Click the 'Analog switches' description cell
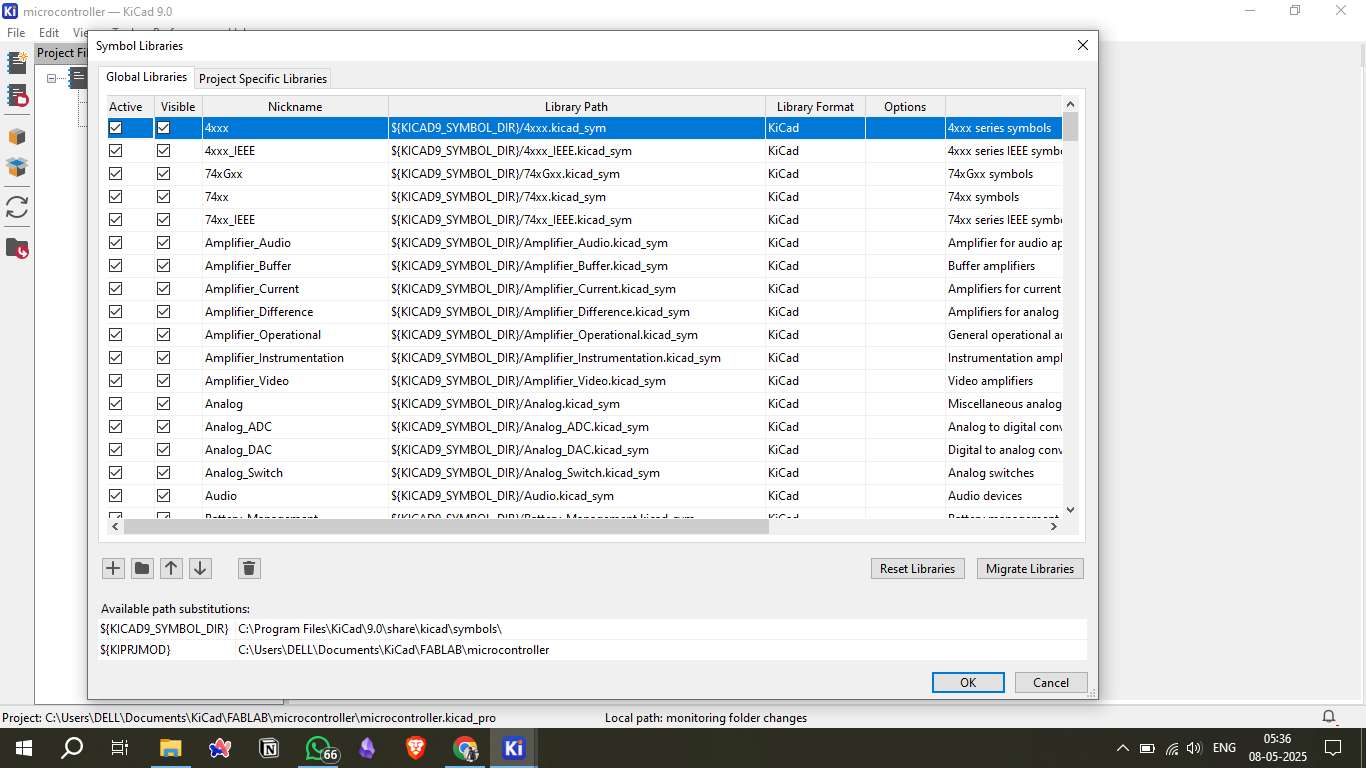 pos(1003,473)
